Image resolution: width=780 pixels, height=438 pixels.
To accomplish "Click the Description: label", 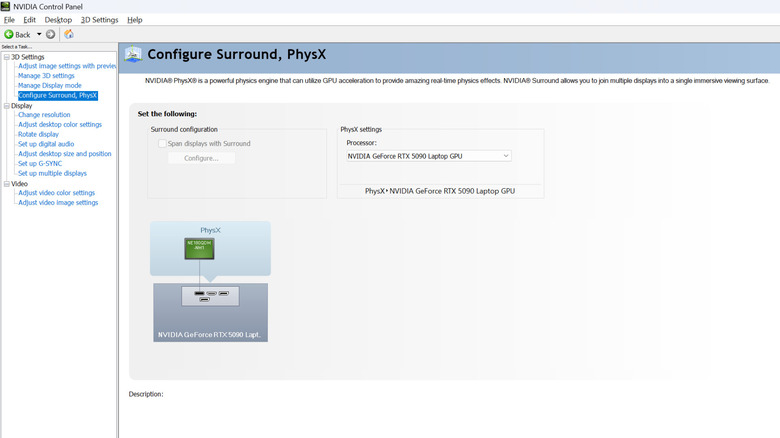I will pos(146,394).
